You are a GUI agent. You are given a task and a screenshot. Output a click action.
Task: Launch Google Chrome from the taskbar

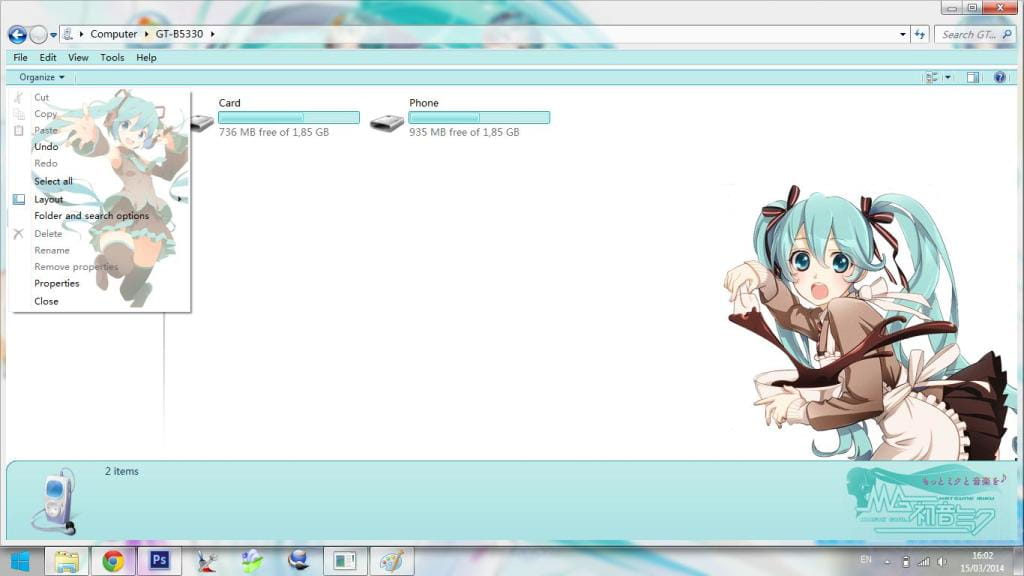pyautogui.click(x=113, y=561)
